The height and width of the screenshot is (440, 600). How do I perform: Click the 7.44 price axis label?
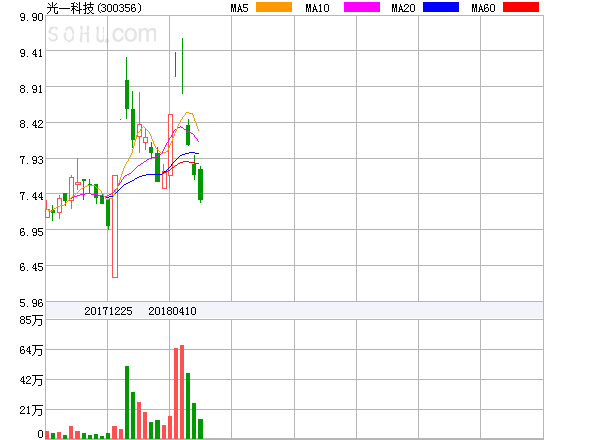[x=31, y=196]
